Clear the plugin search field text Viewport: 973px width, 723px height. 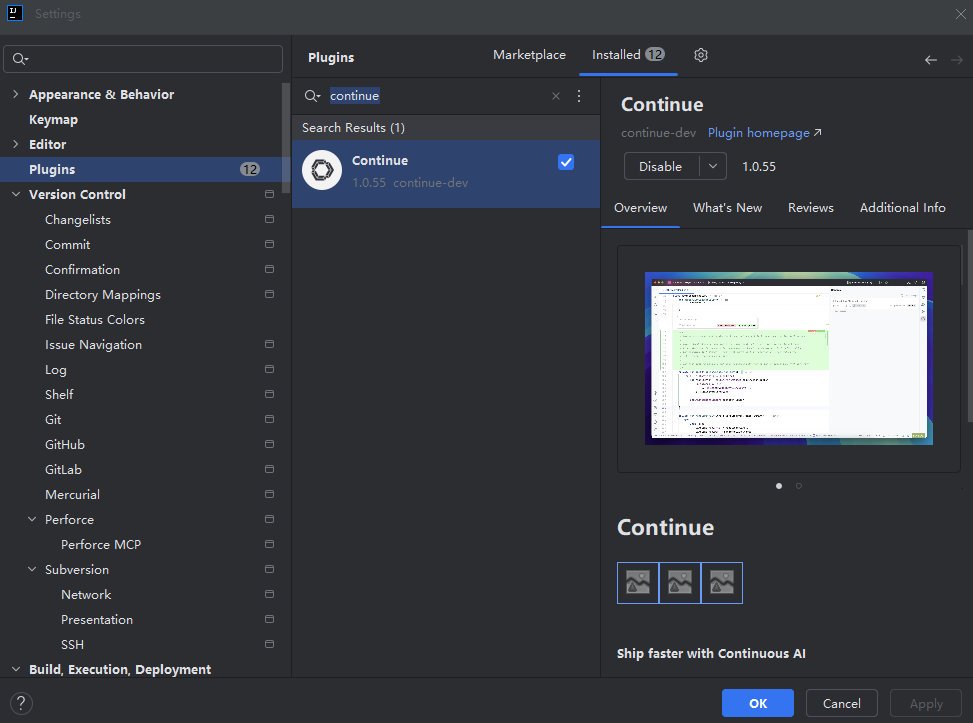point(556,96)
